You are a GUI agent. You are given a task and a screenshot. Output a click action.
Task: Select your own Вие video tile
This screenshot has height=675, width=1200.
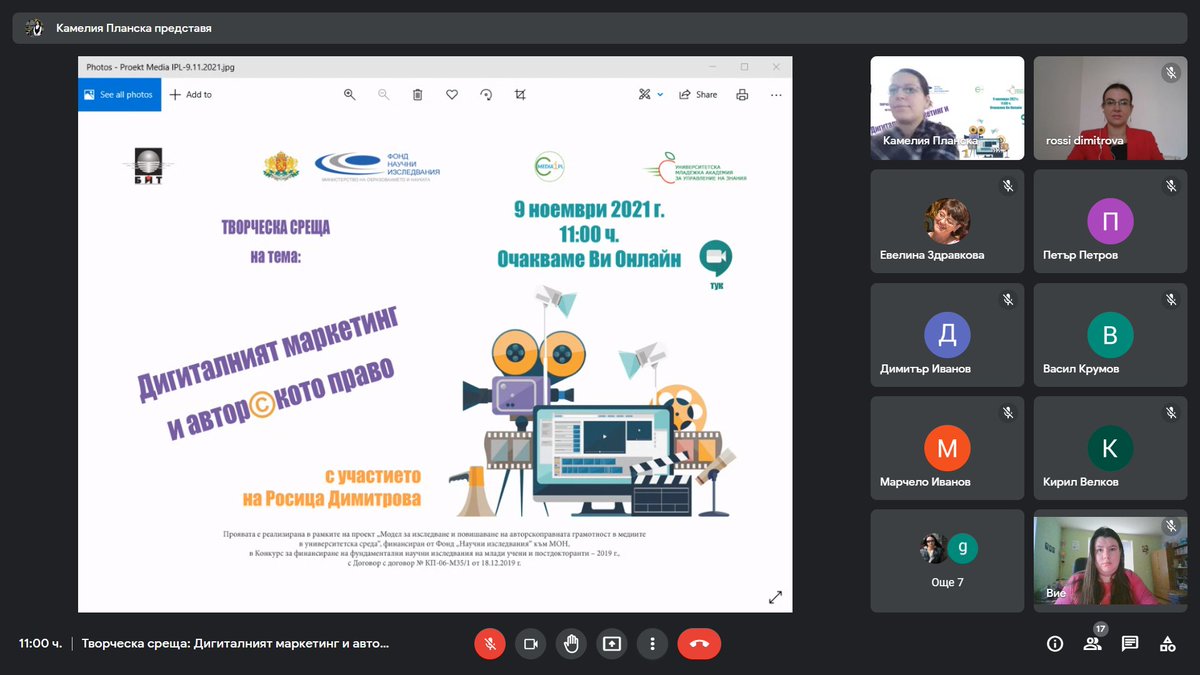tap(1110, 561)
